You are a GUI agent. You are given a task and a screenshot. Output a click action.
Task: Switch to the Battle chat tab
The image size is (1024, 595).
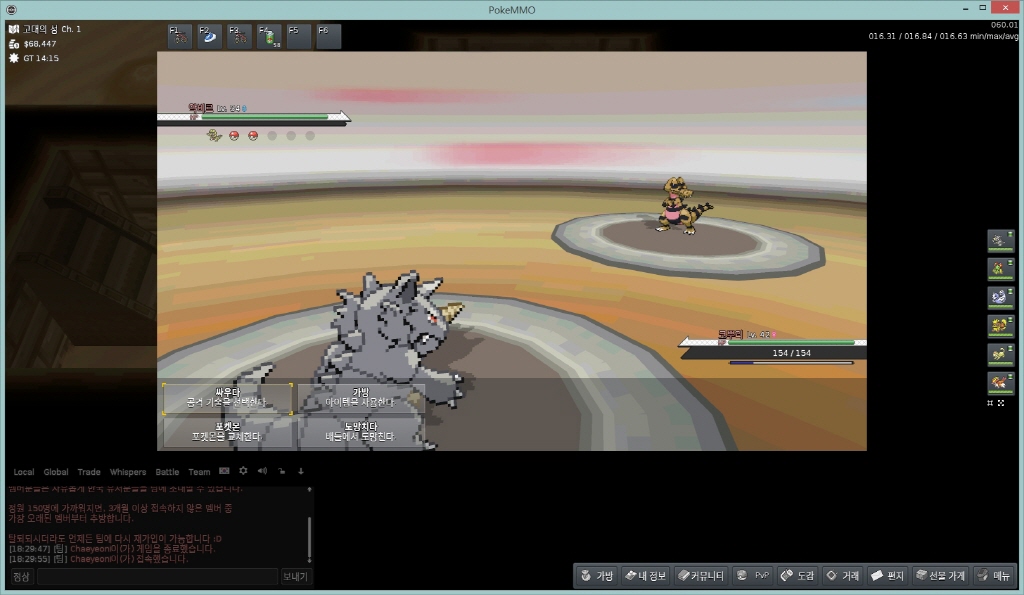[x=167, y=472]
